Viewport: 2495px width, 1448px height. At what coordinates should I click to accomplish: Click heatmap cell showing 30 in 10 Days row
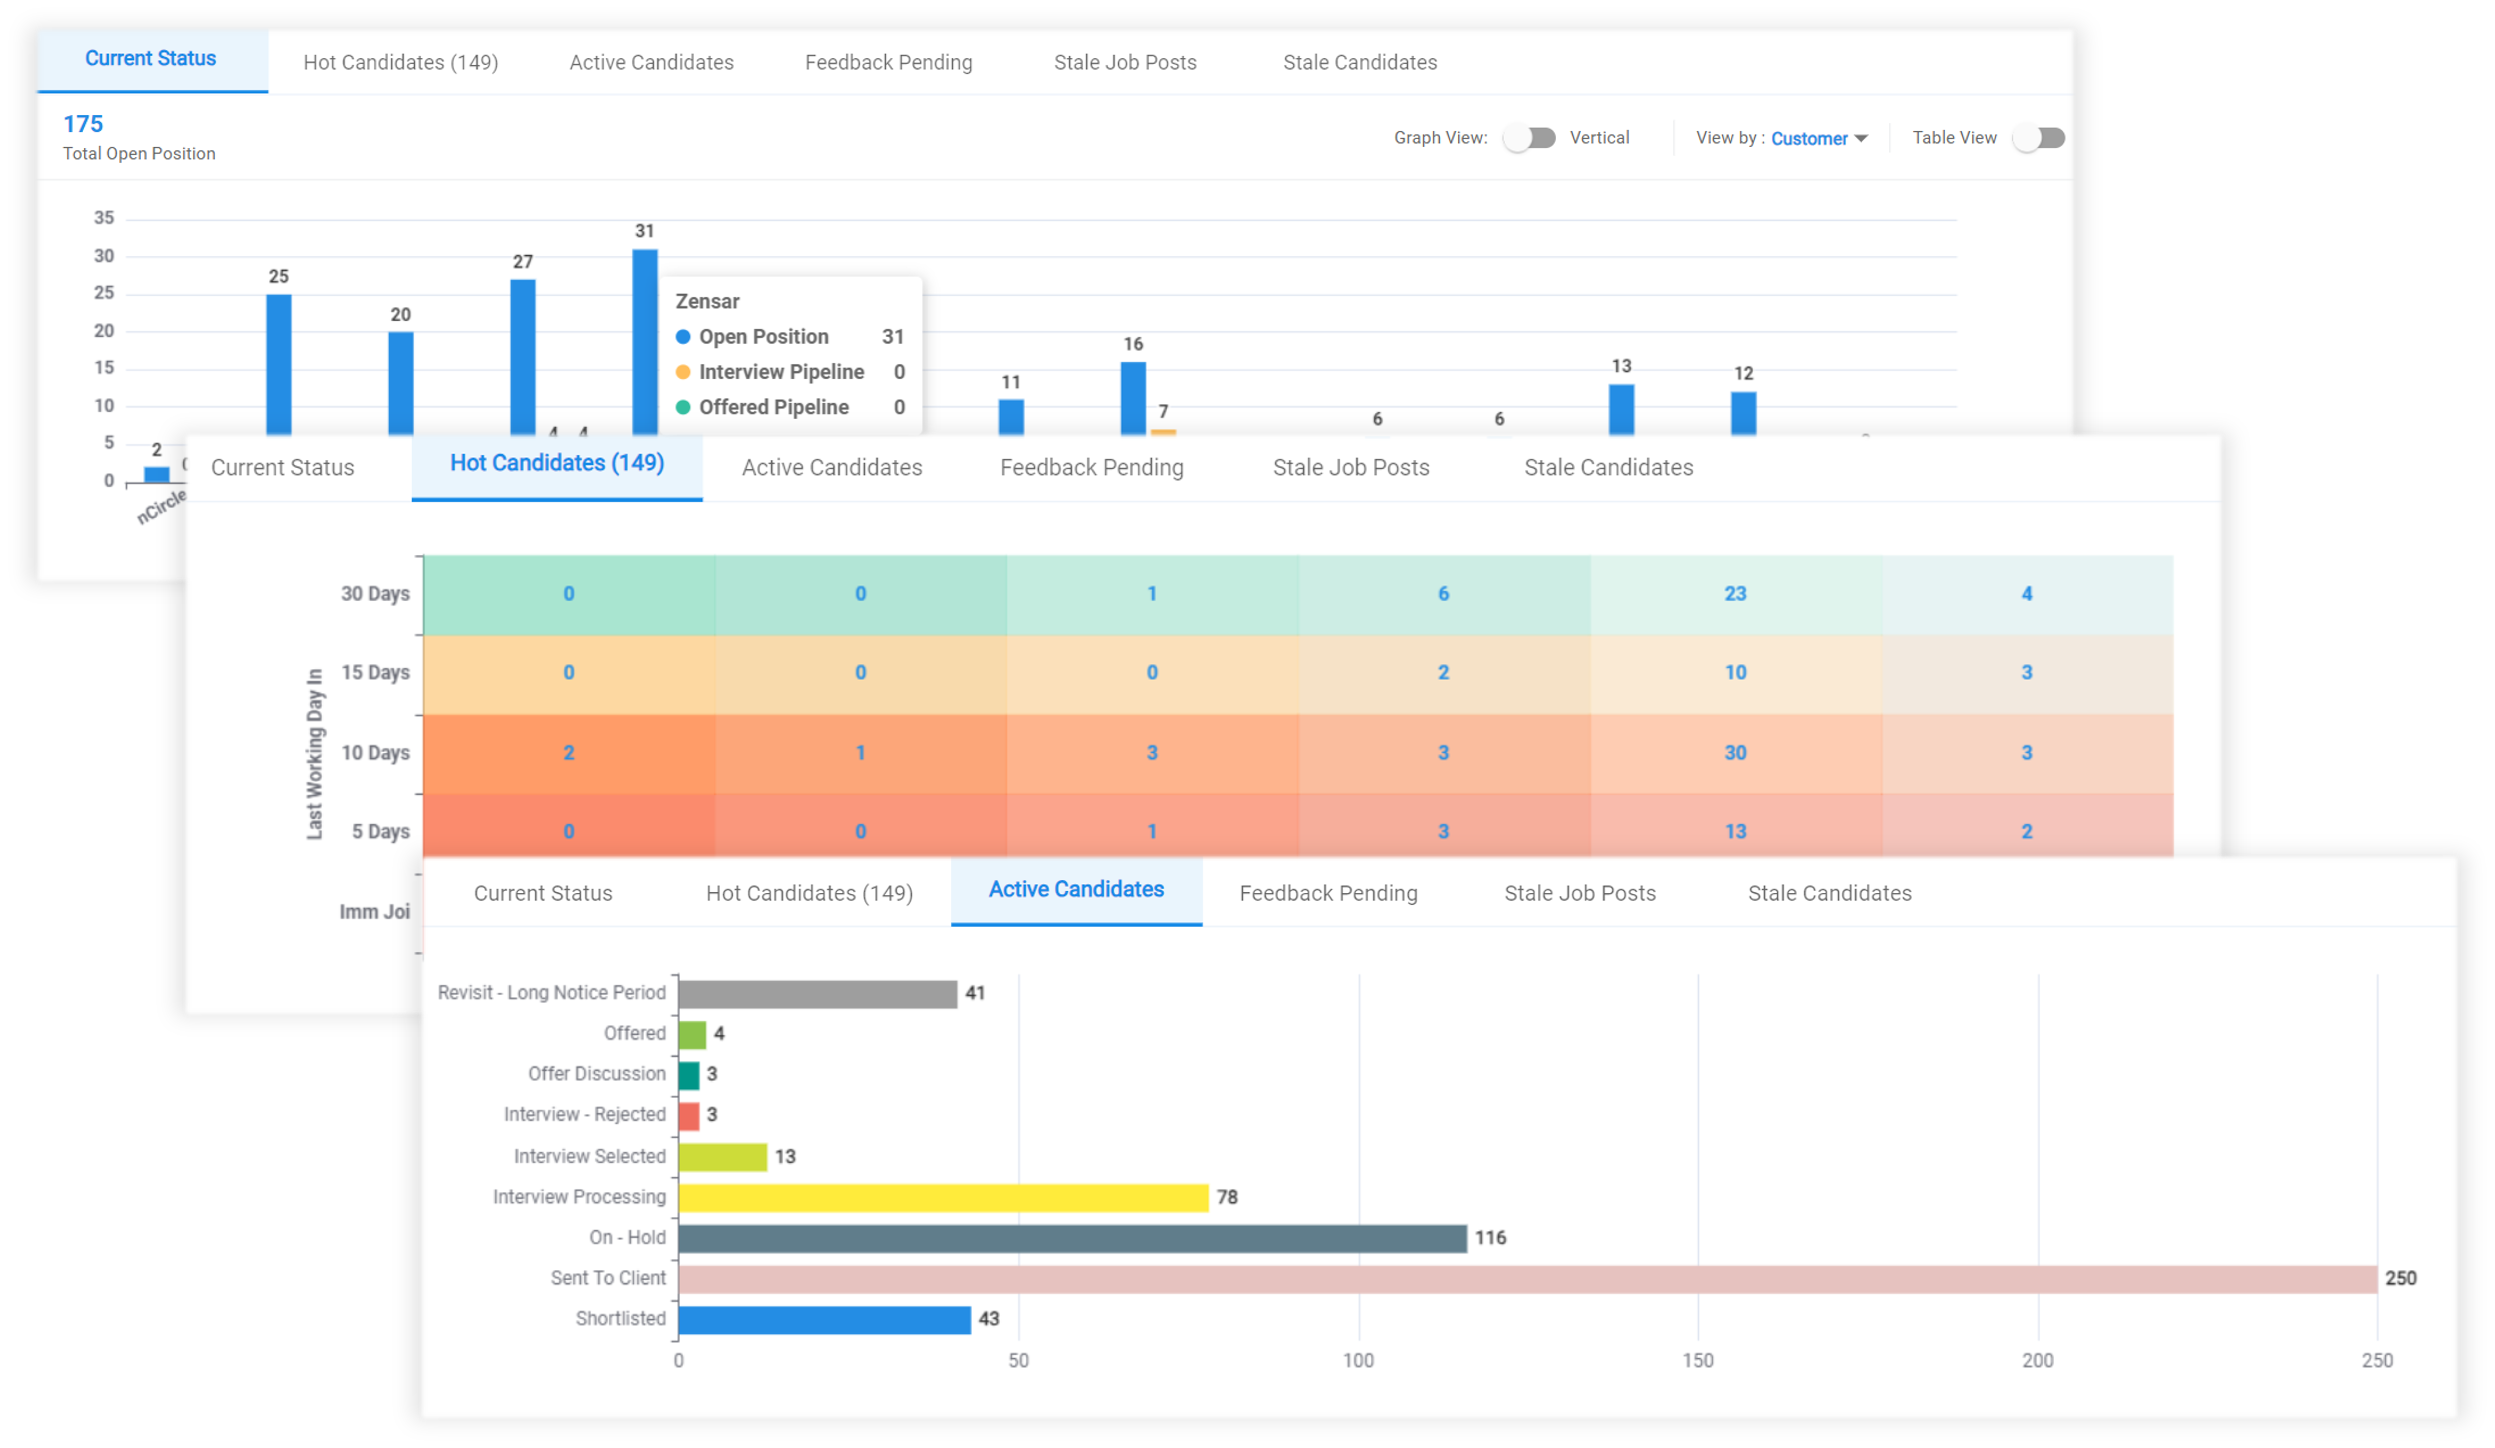coord(1735,752)
